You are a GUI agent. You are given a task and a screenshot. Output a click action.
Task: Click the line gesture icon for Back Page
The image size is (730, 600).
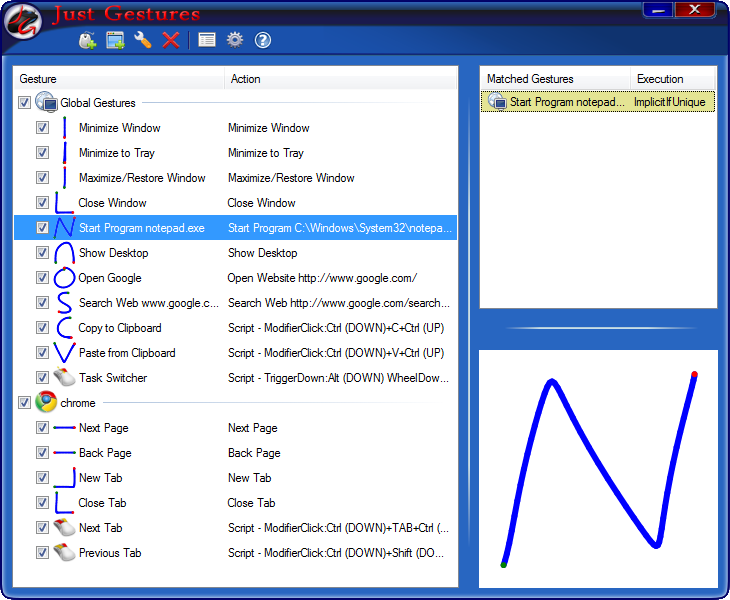point(64,452)
